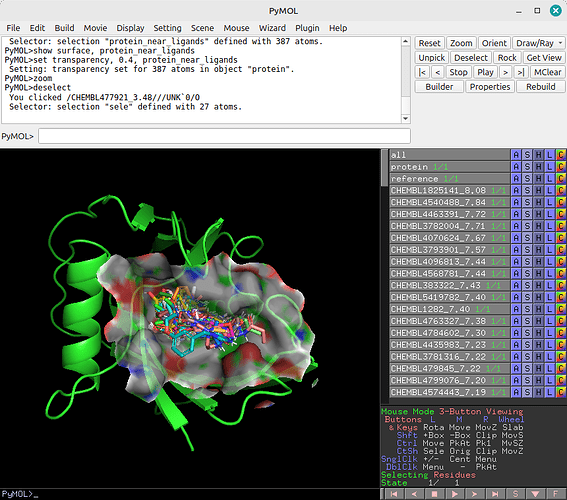Click the stop square icon in bottom bar
This screenshot has width=567, height=500.
pyautogui.click(x=435, y=494)
